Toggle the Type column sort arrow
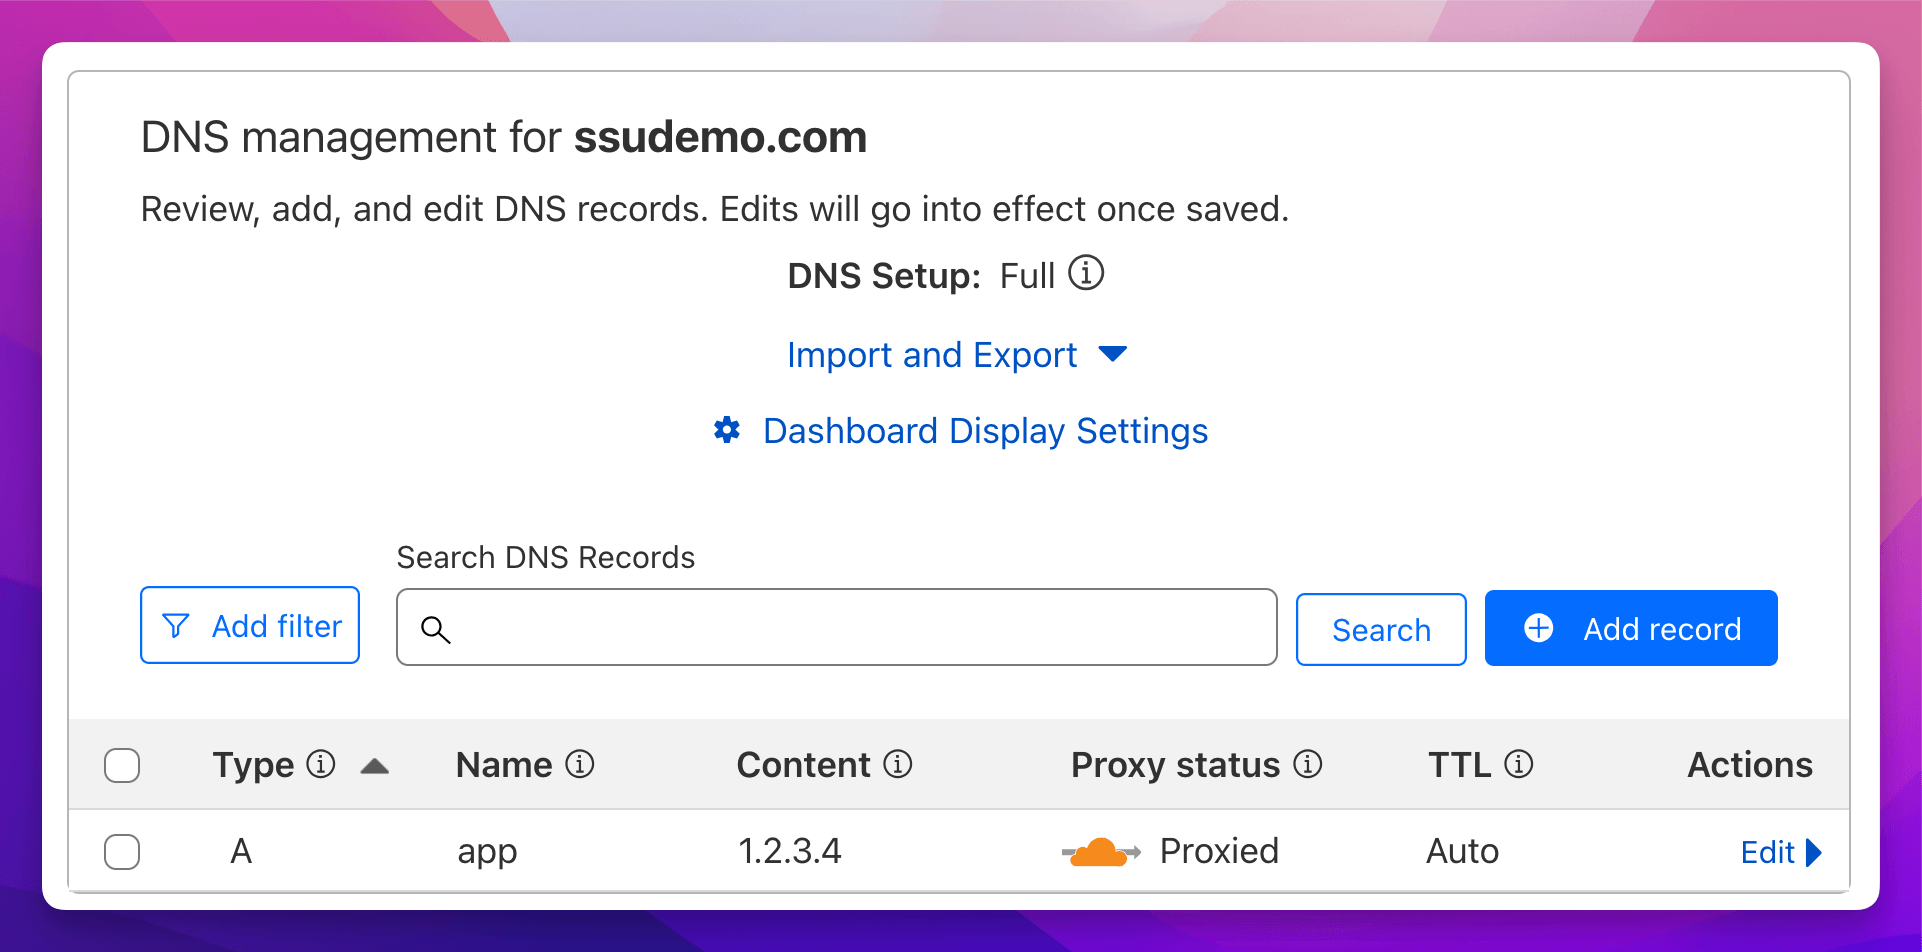Screen dimensions: 1922x952 (x=374, y=764)
